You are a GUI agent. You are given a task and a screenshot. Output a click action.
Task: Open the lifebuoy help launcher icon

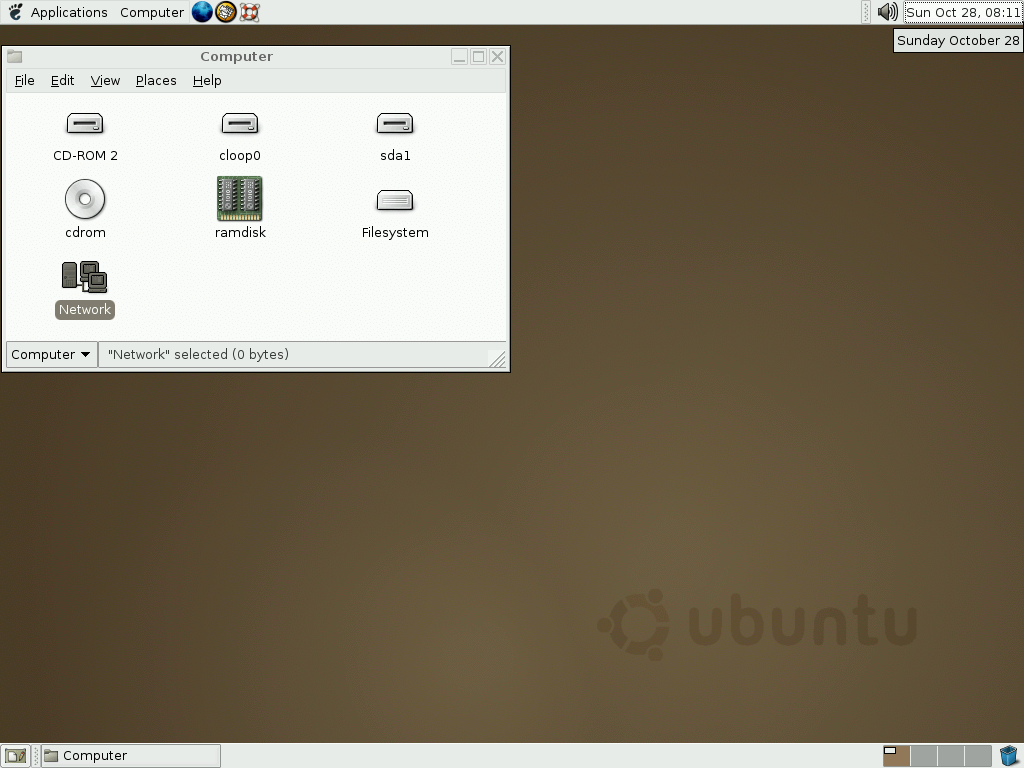click(250, 12)
